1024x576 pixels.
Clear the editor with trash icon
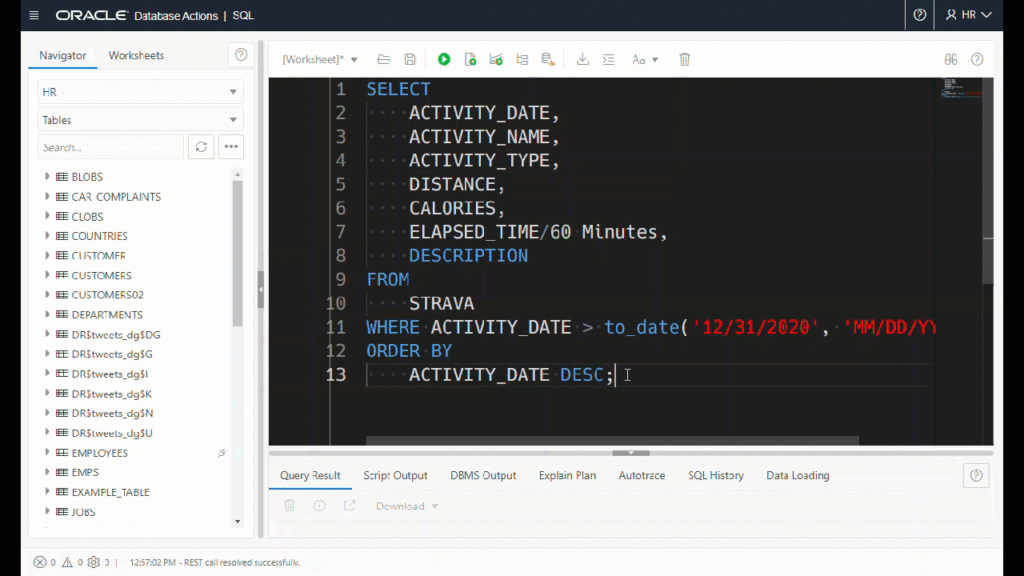click(x=685, y=60)
